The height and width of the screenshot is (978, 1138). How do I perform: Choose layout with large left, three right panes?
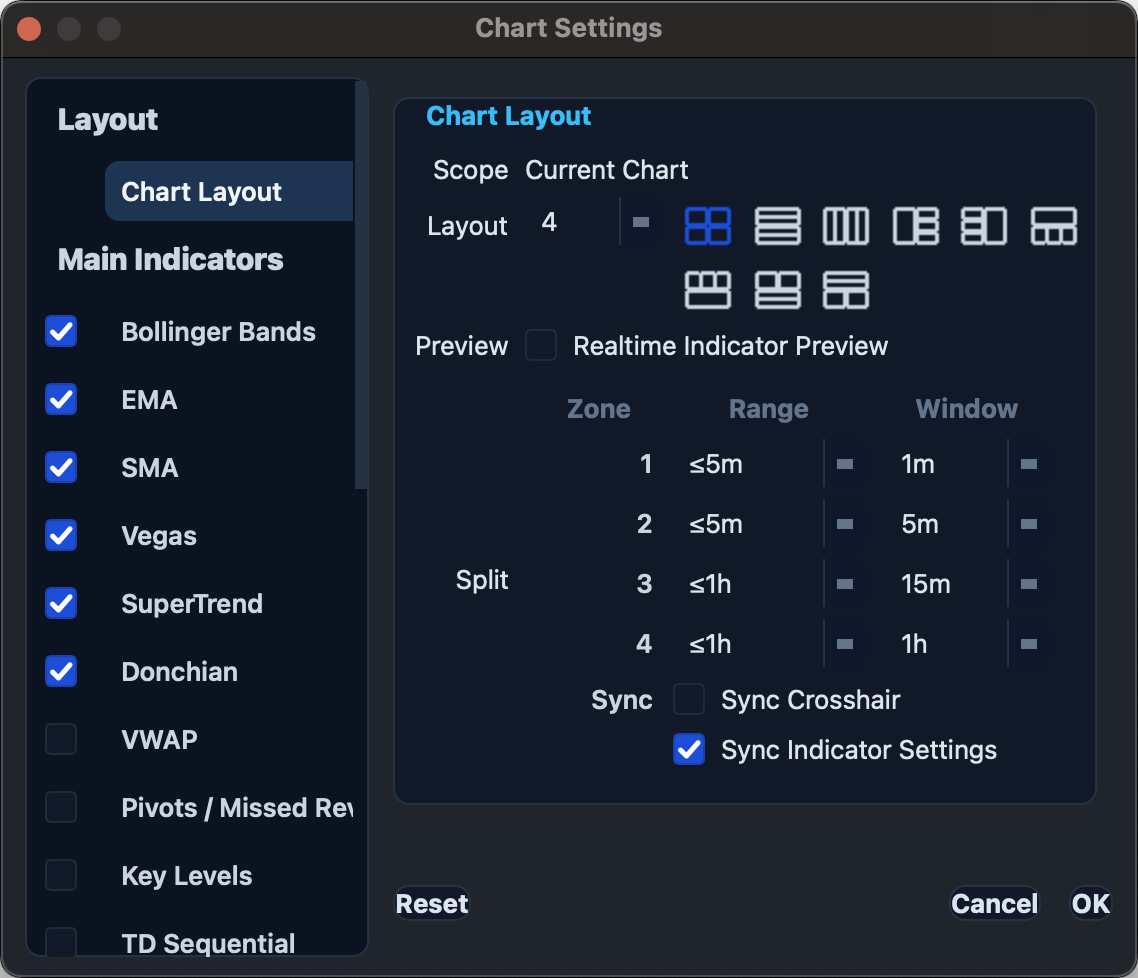915,226
